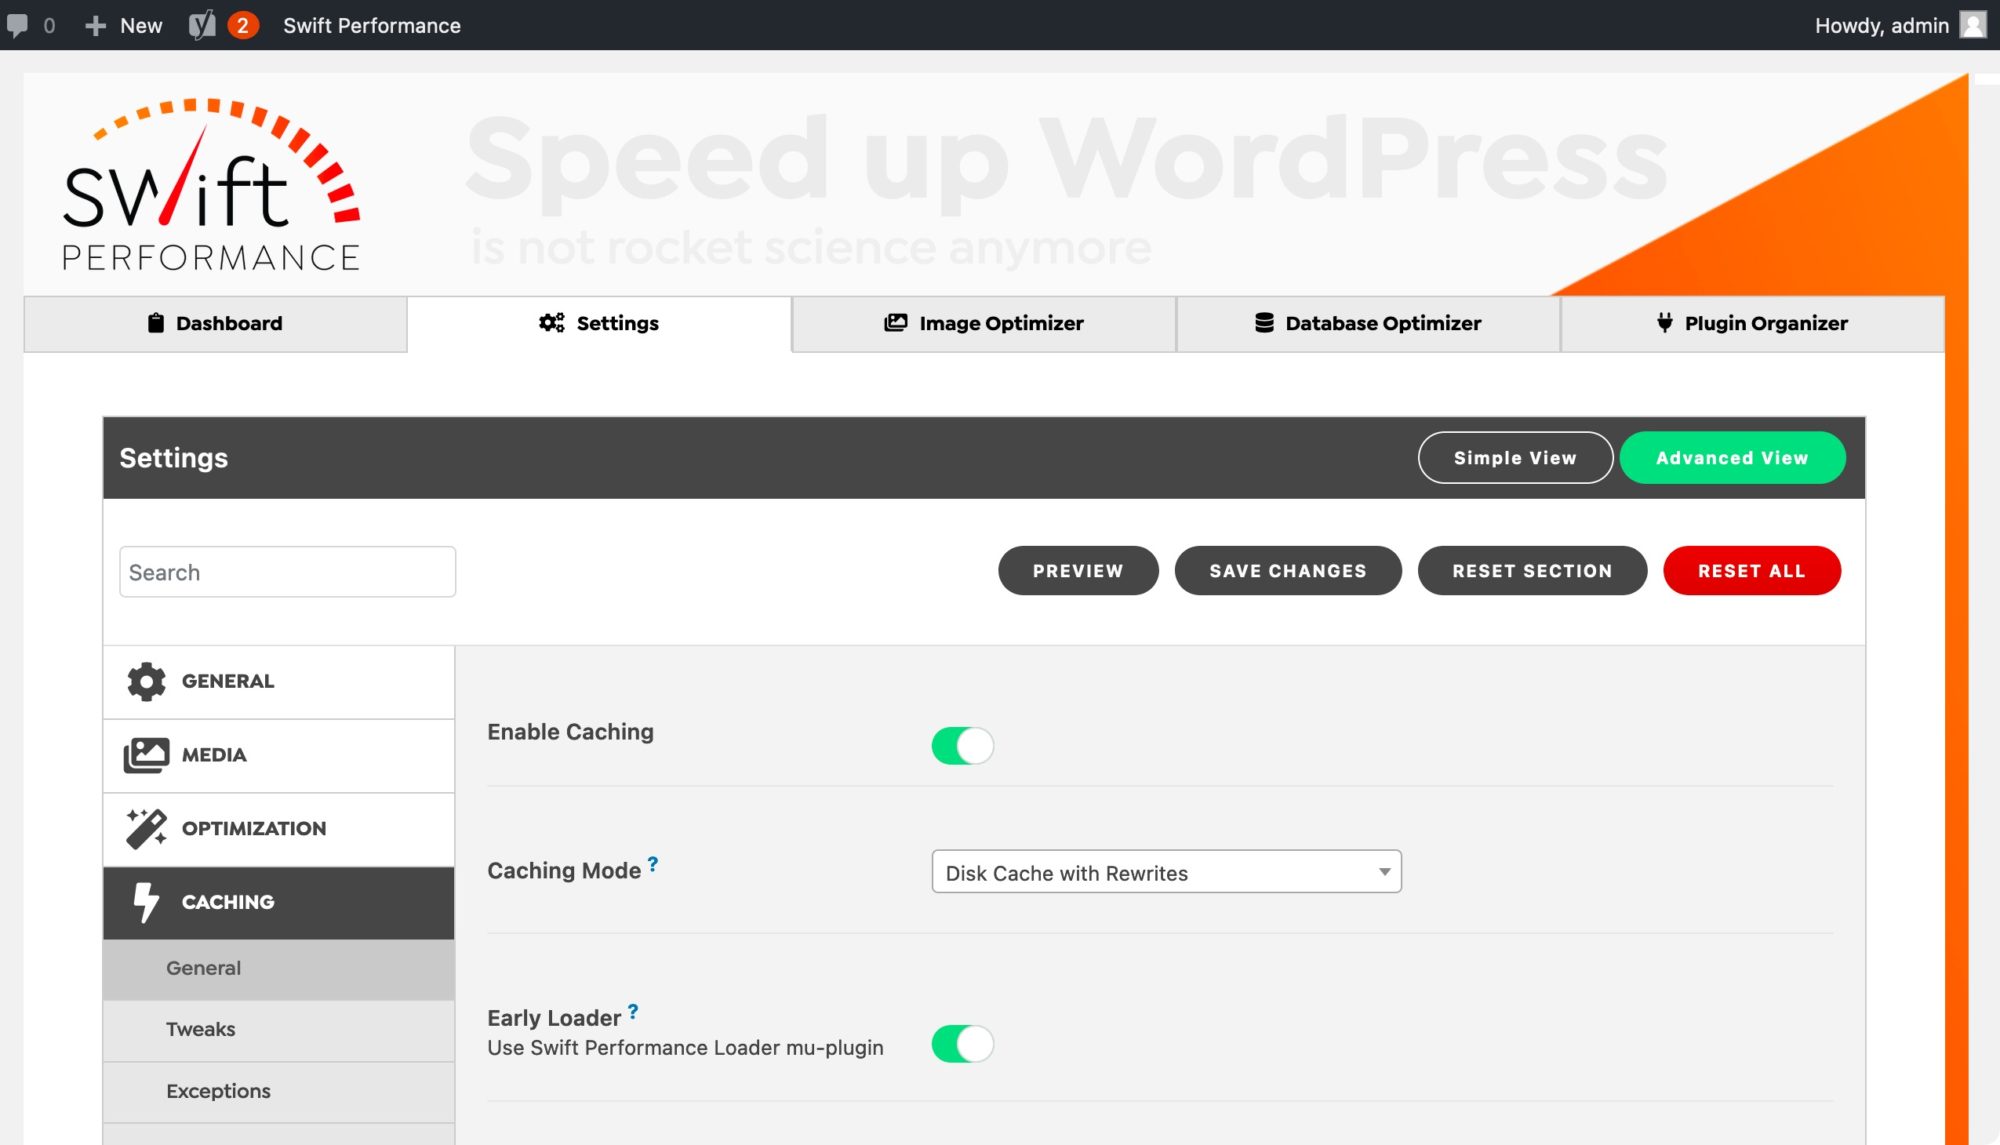
Task: Click the Optimization magic wand icon
Action: click(x=146, y=828)
